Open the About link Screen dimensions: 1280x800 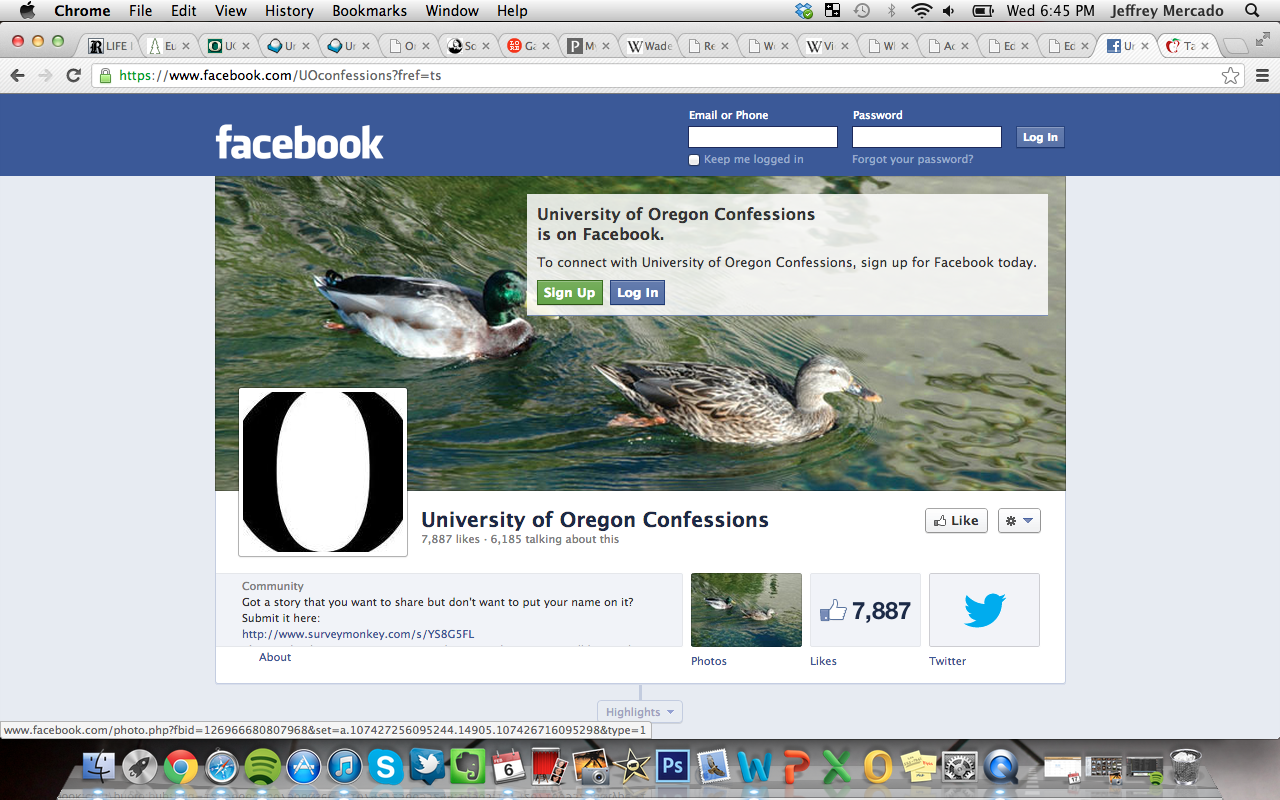coord(275,657)
